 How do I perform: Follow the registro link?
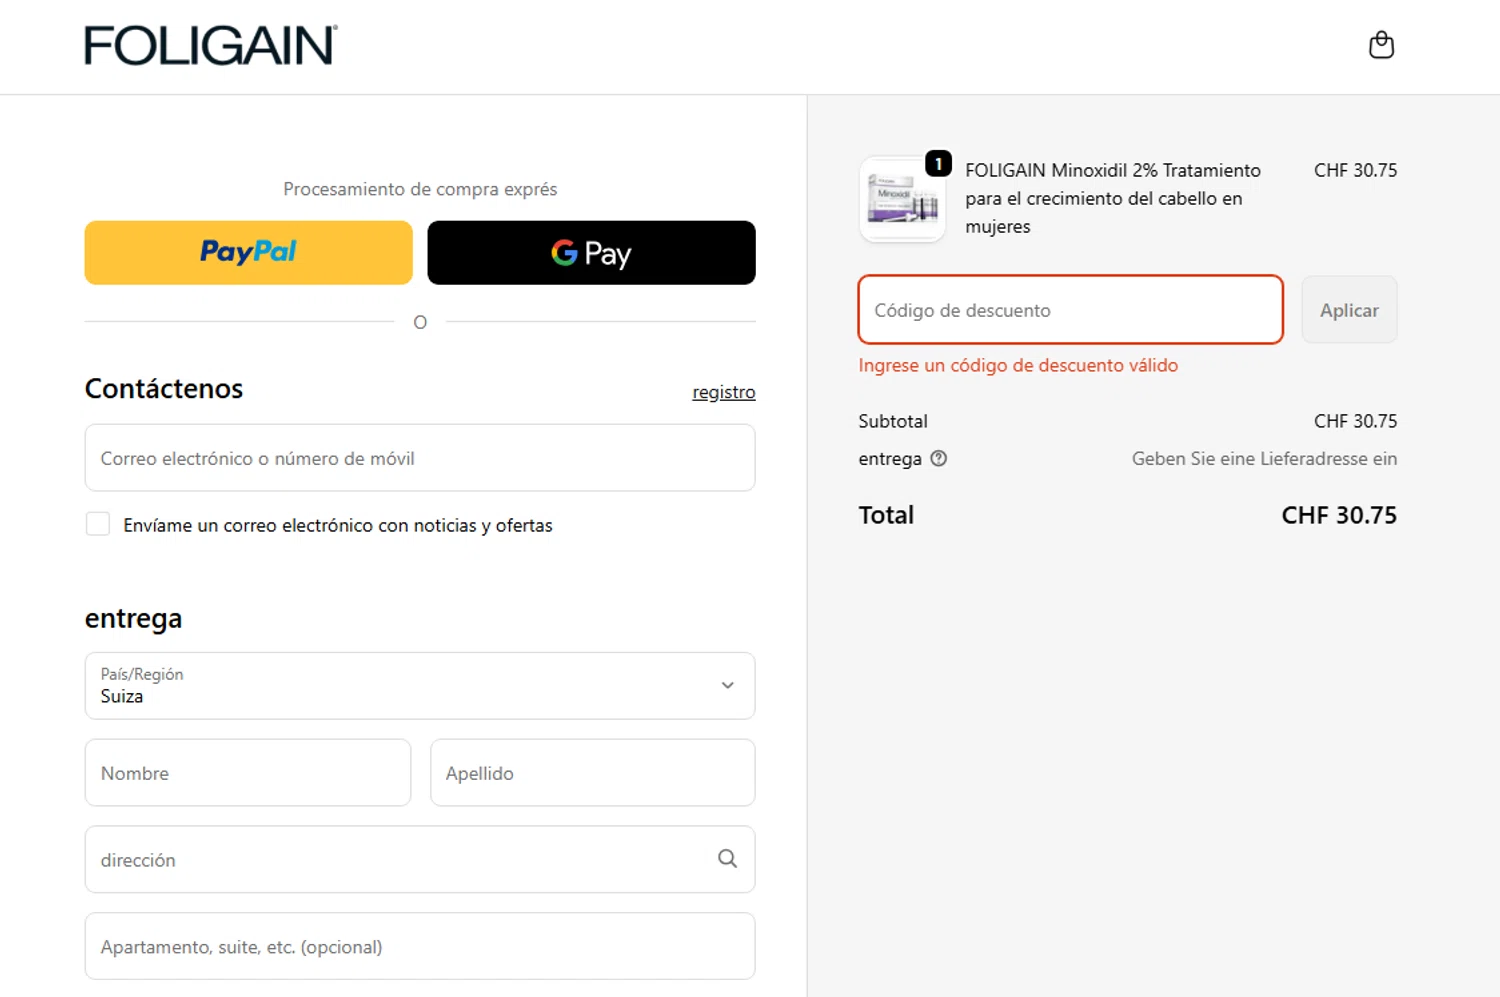click(x=724, y=392)
